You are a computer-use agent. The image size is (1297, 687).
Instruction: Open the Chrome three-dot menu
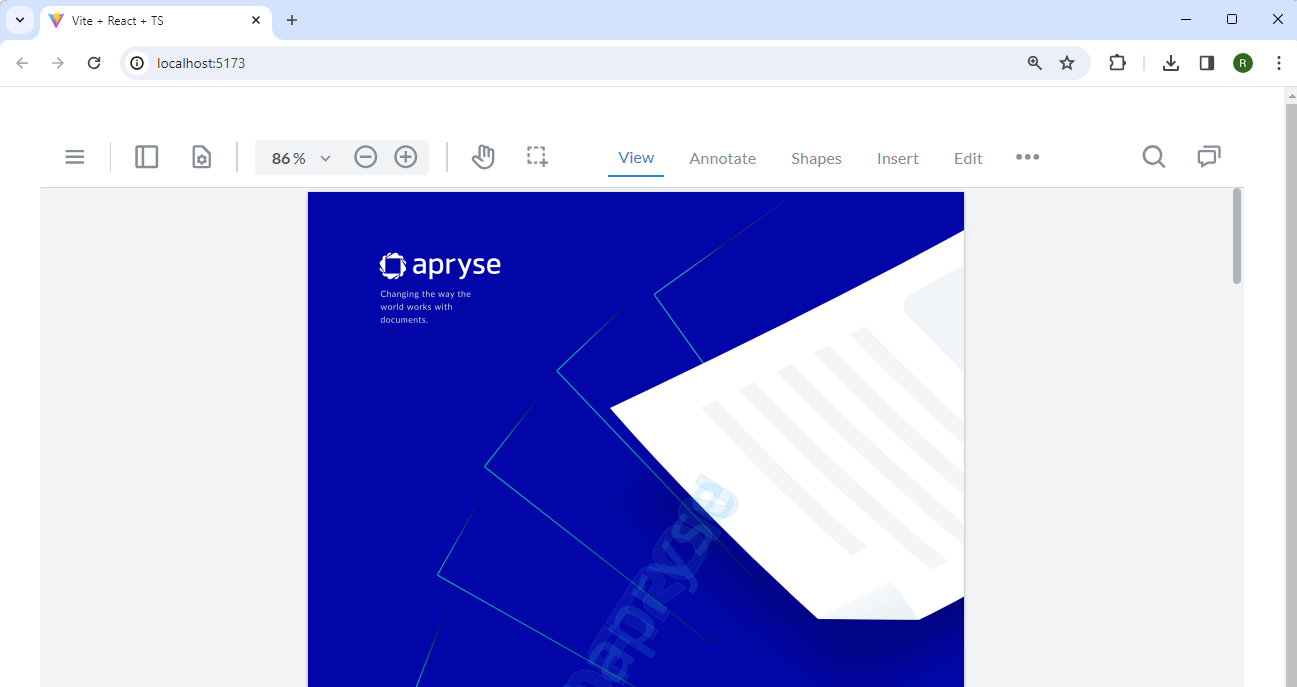[x=1279, y=63]
